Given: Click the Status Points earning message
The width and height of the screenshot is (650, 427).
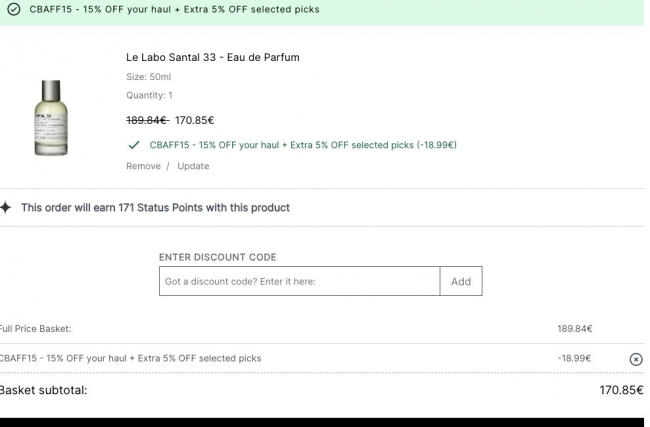Looking at the screenshot, I should [155, 207].
